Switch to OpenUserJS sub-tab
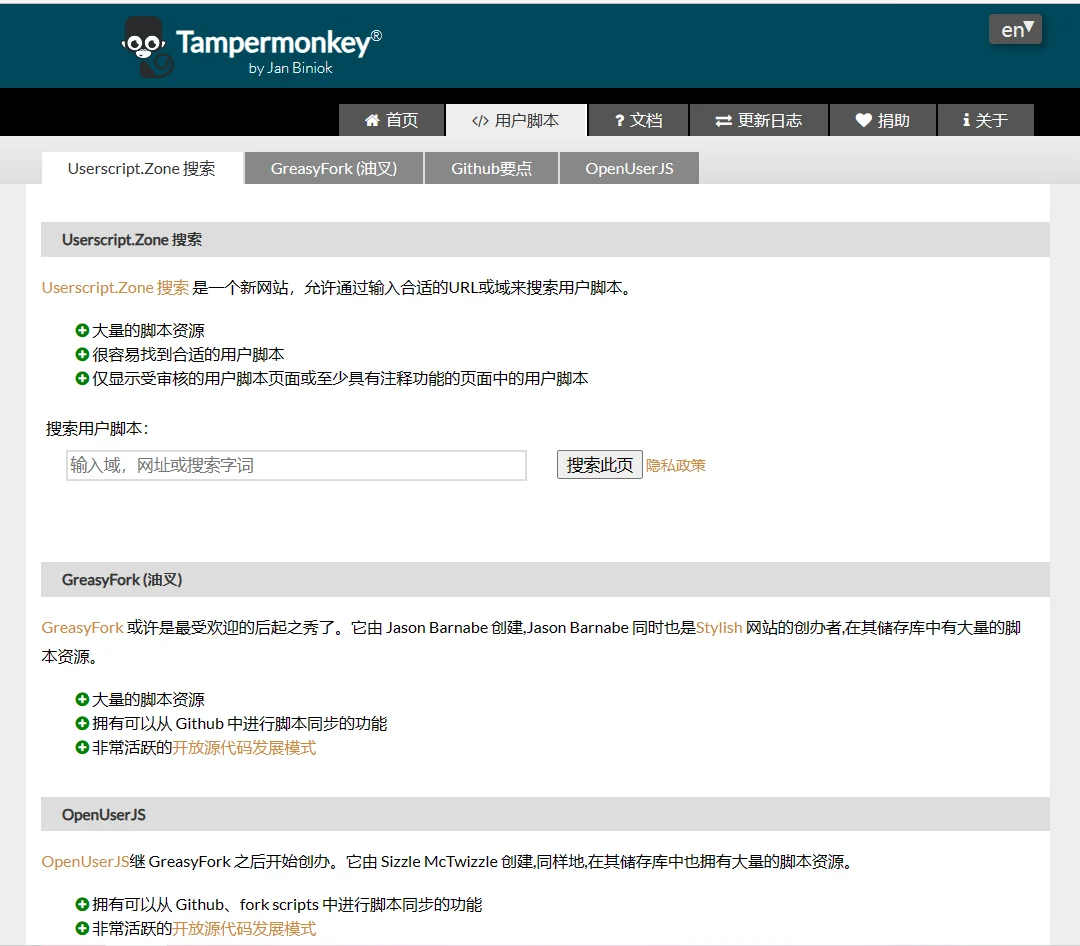The height and width of the screenshot is (946, 1080). coord(630,169)
